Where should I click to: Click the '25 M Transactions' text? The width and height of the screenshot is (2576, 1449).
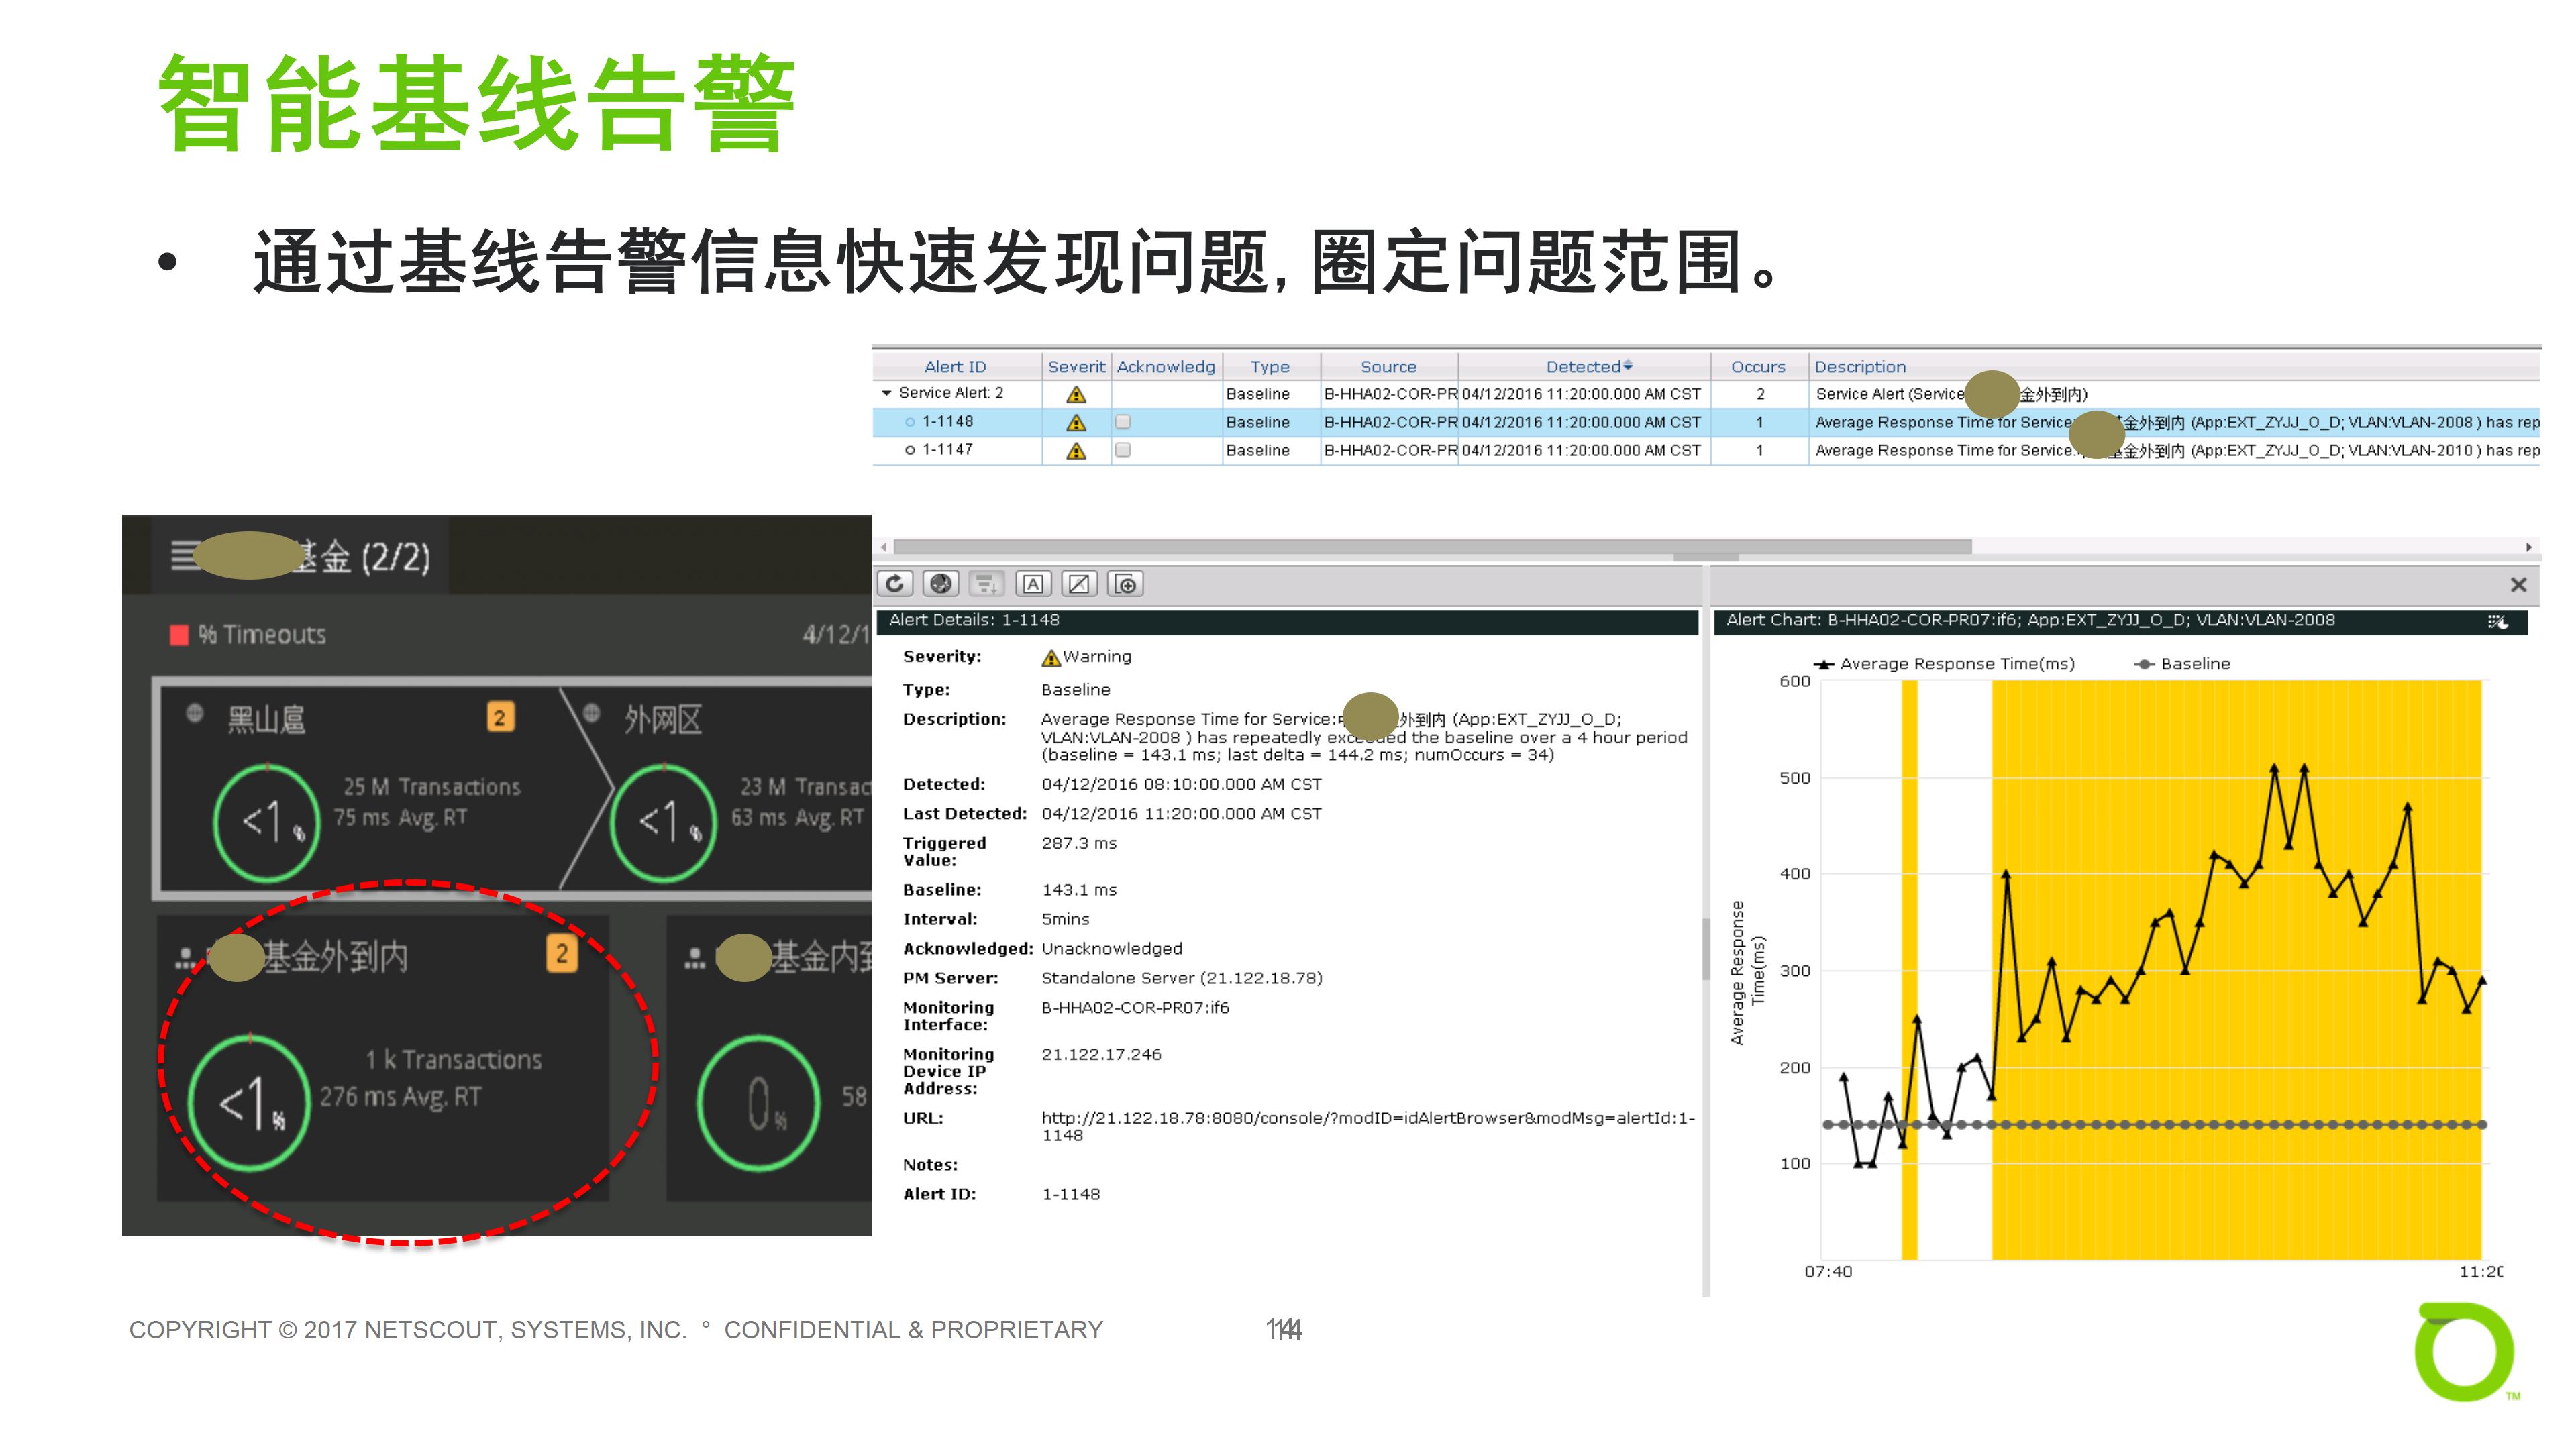coord(432,787)
